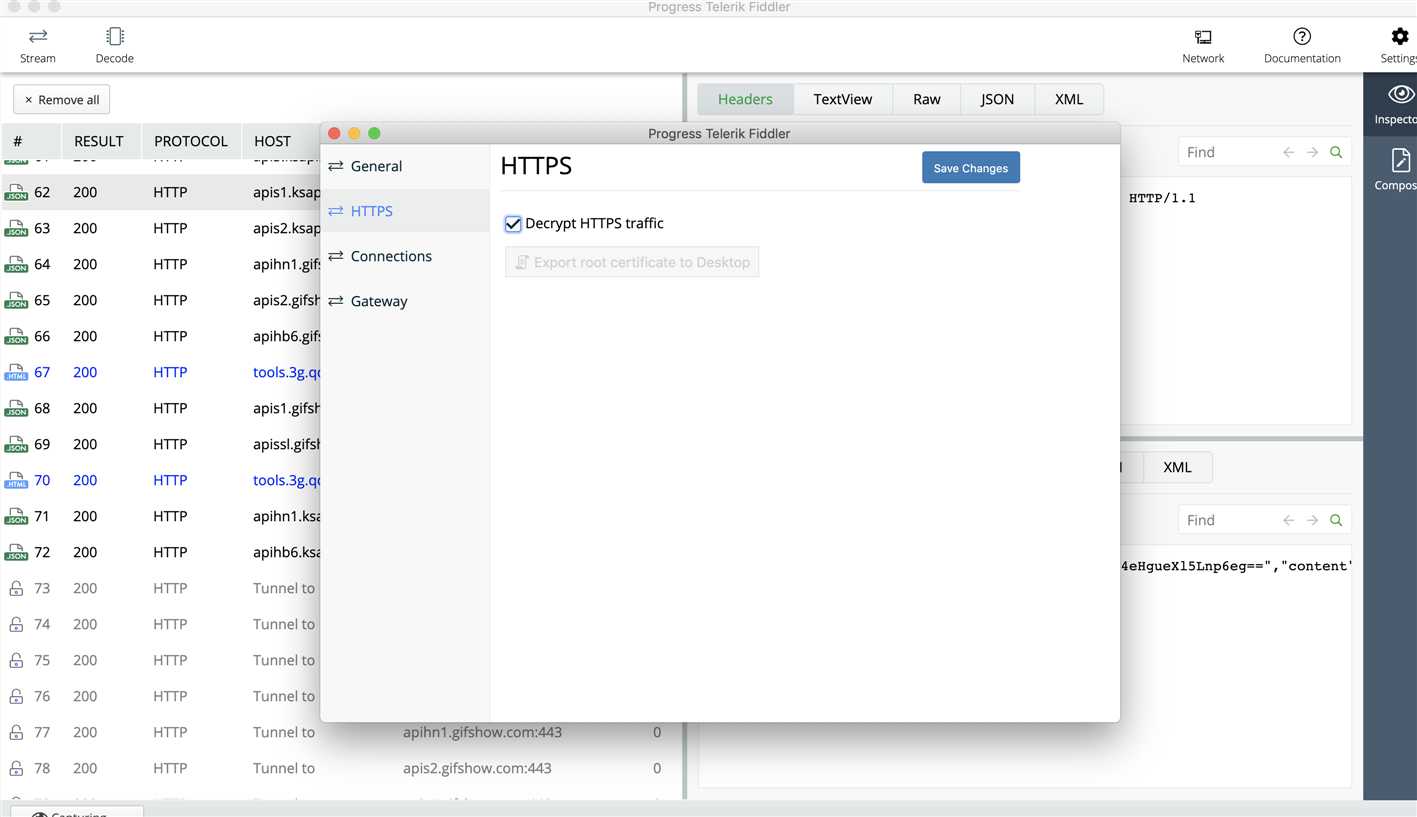
Task: Click the JSON icon of session 63
Action: coord(16,228)
